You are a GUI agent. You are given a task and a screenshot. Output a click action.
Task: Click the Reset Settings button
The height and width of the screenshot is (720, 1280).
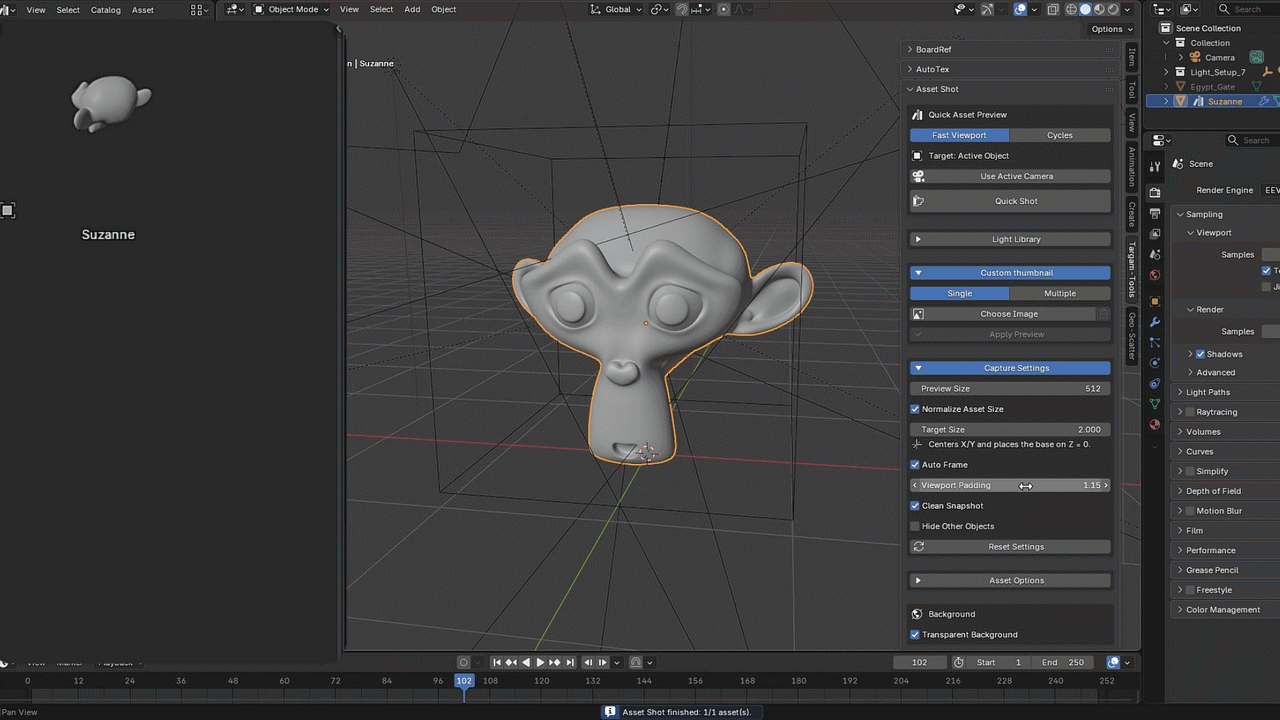point(1010,547)
